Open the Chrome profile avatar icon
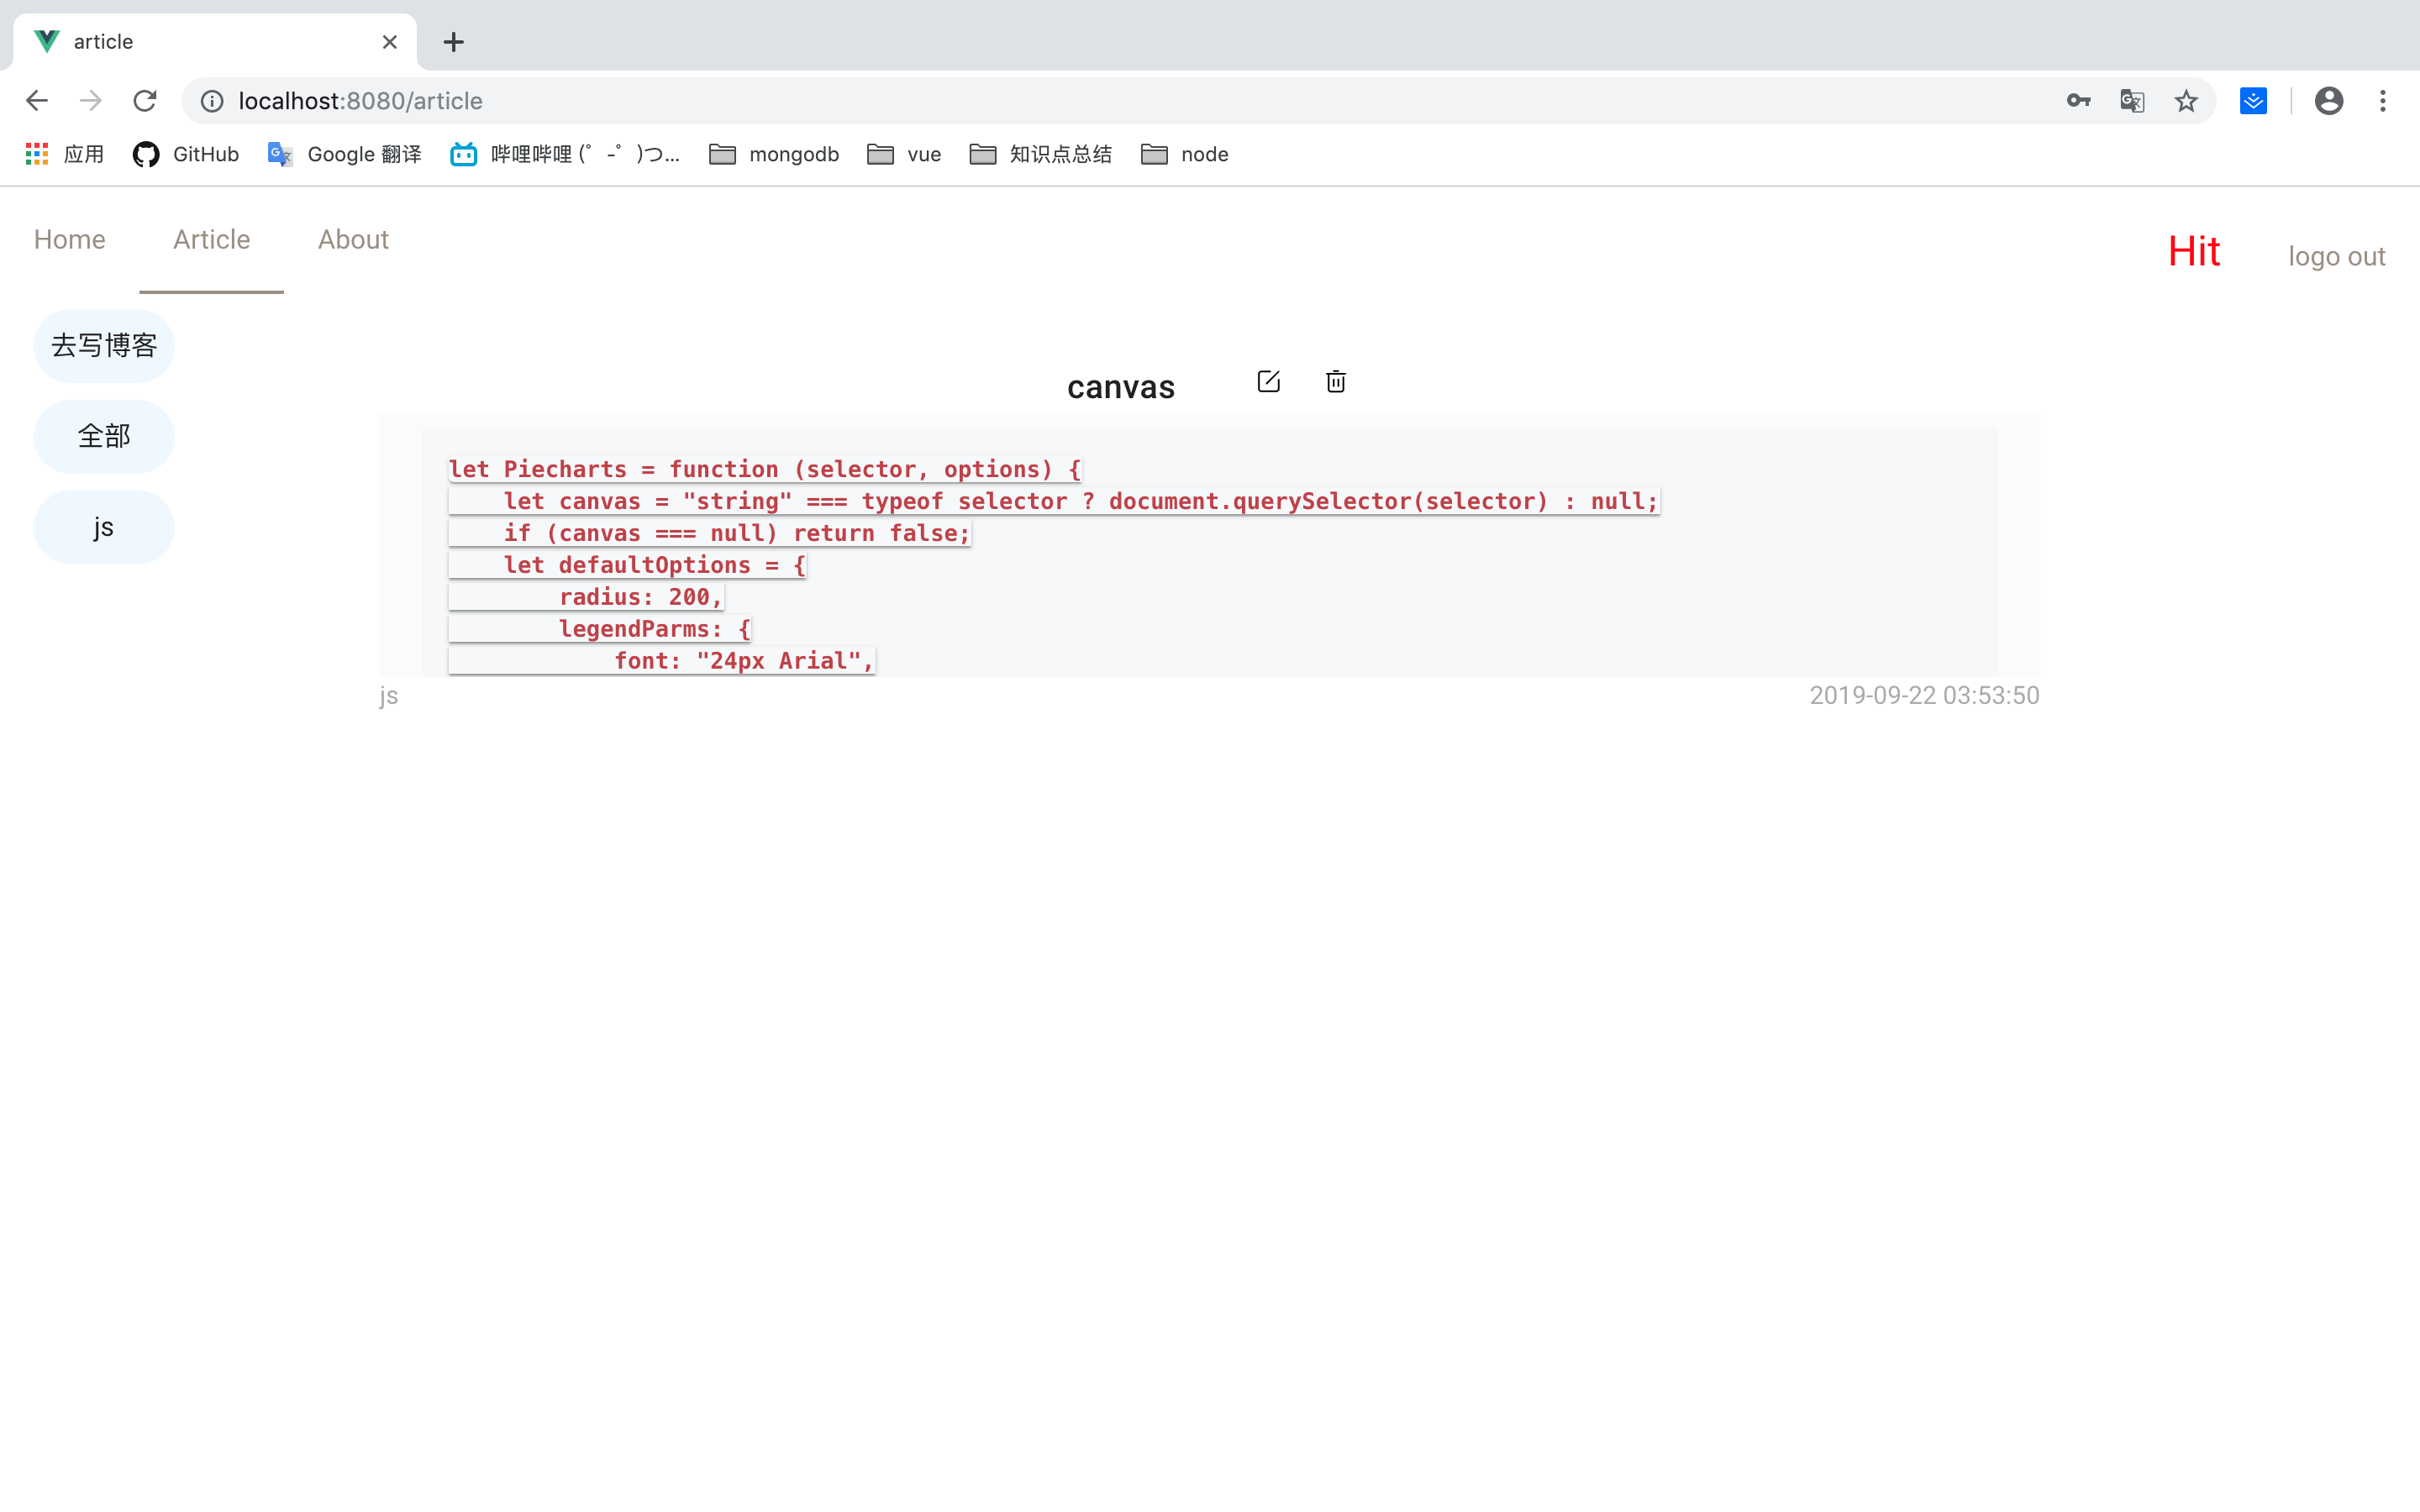Image resolution: width=2420 pixels, height=1512 pixels. click(2329, 101)
